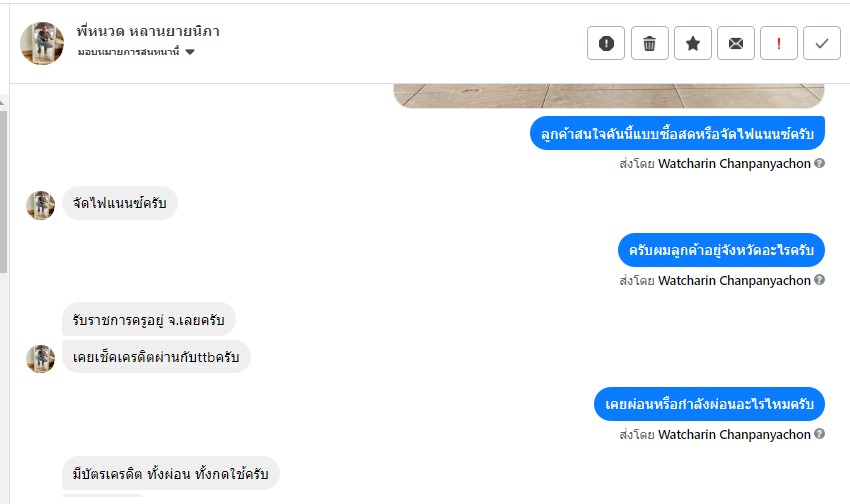Delete conversation with the trash icon
The image size is (850, 504).
click(x=650, y=43)
